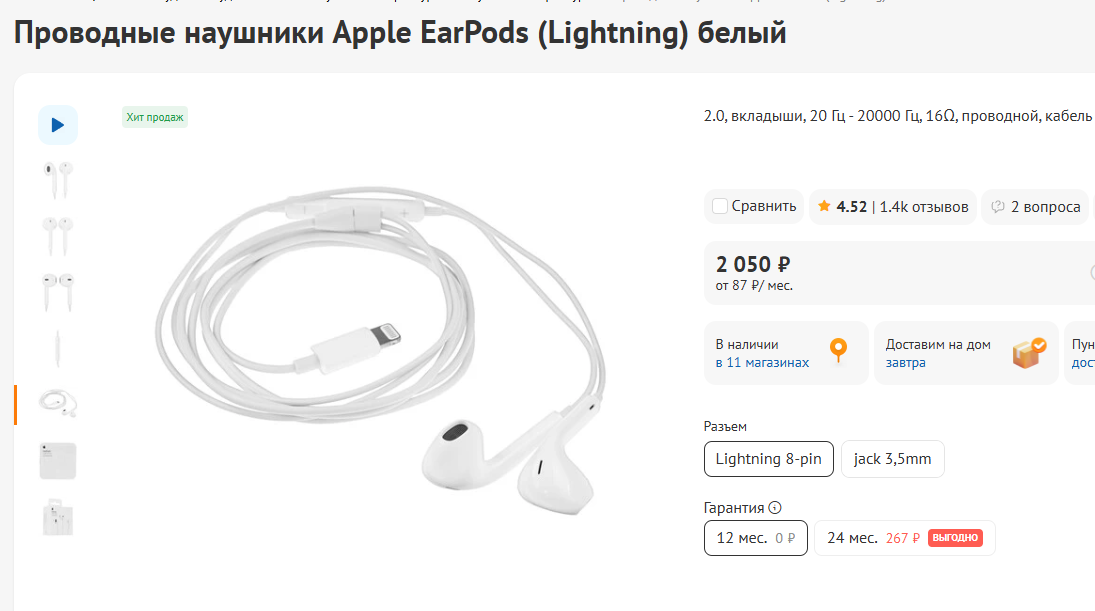Click the questions speech bubble icon

click(x=998, y=206)
